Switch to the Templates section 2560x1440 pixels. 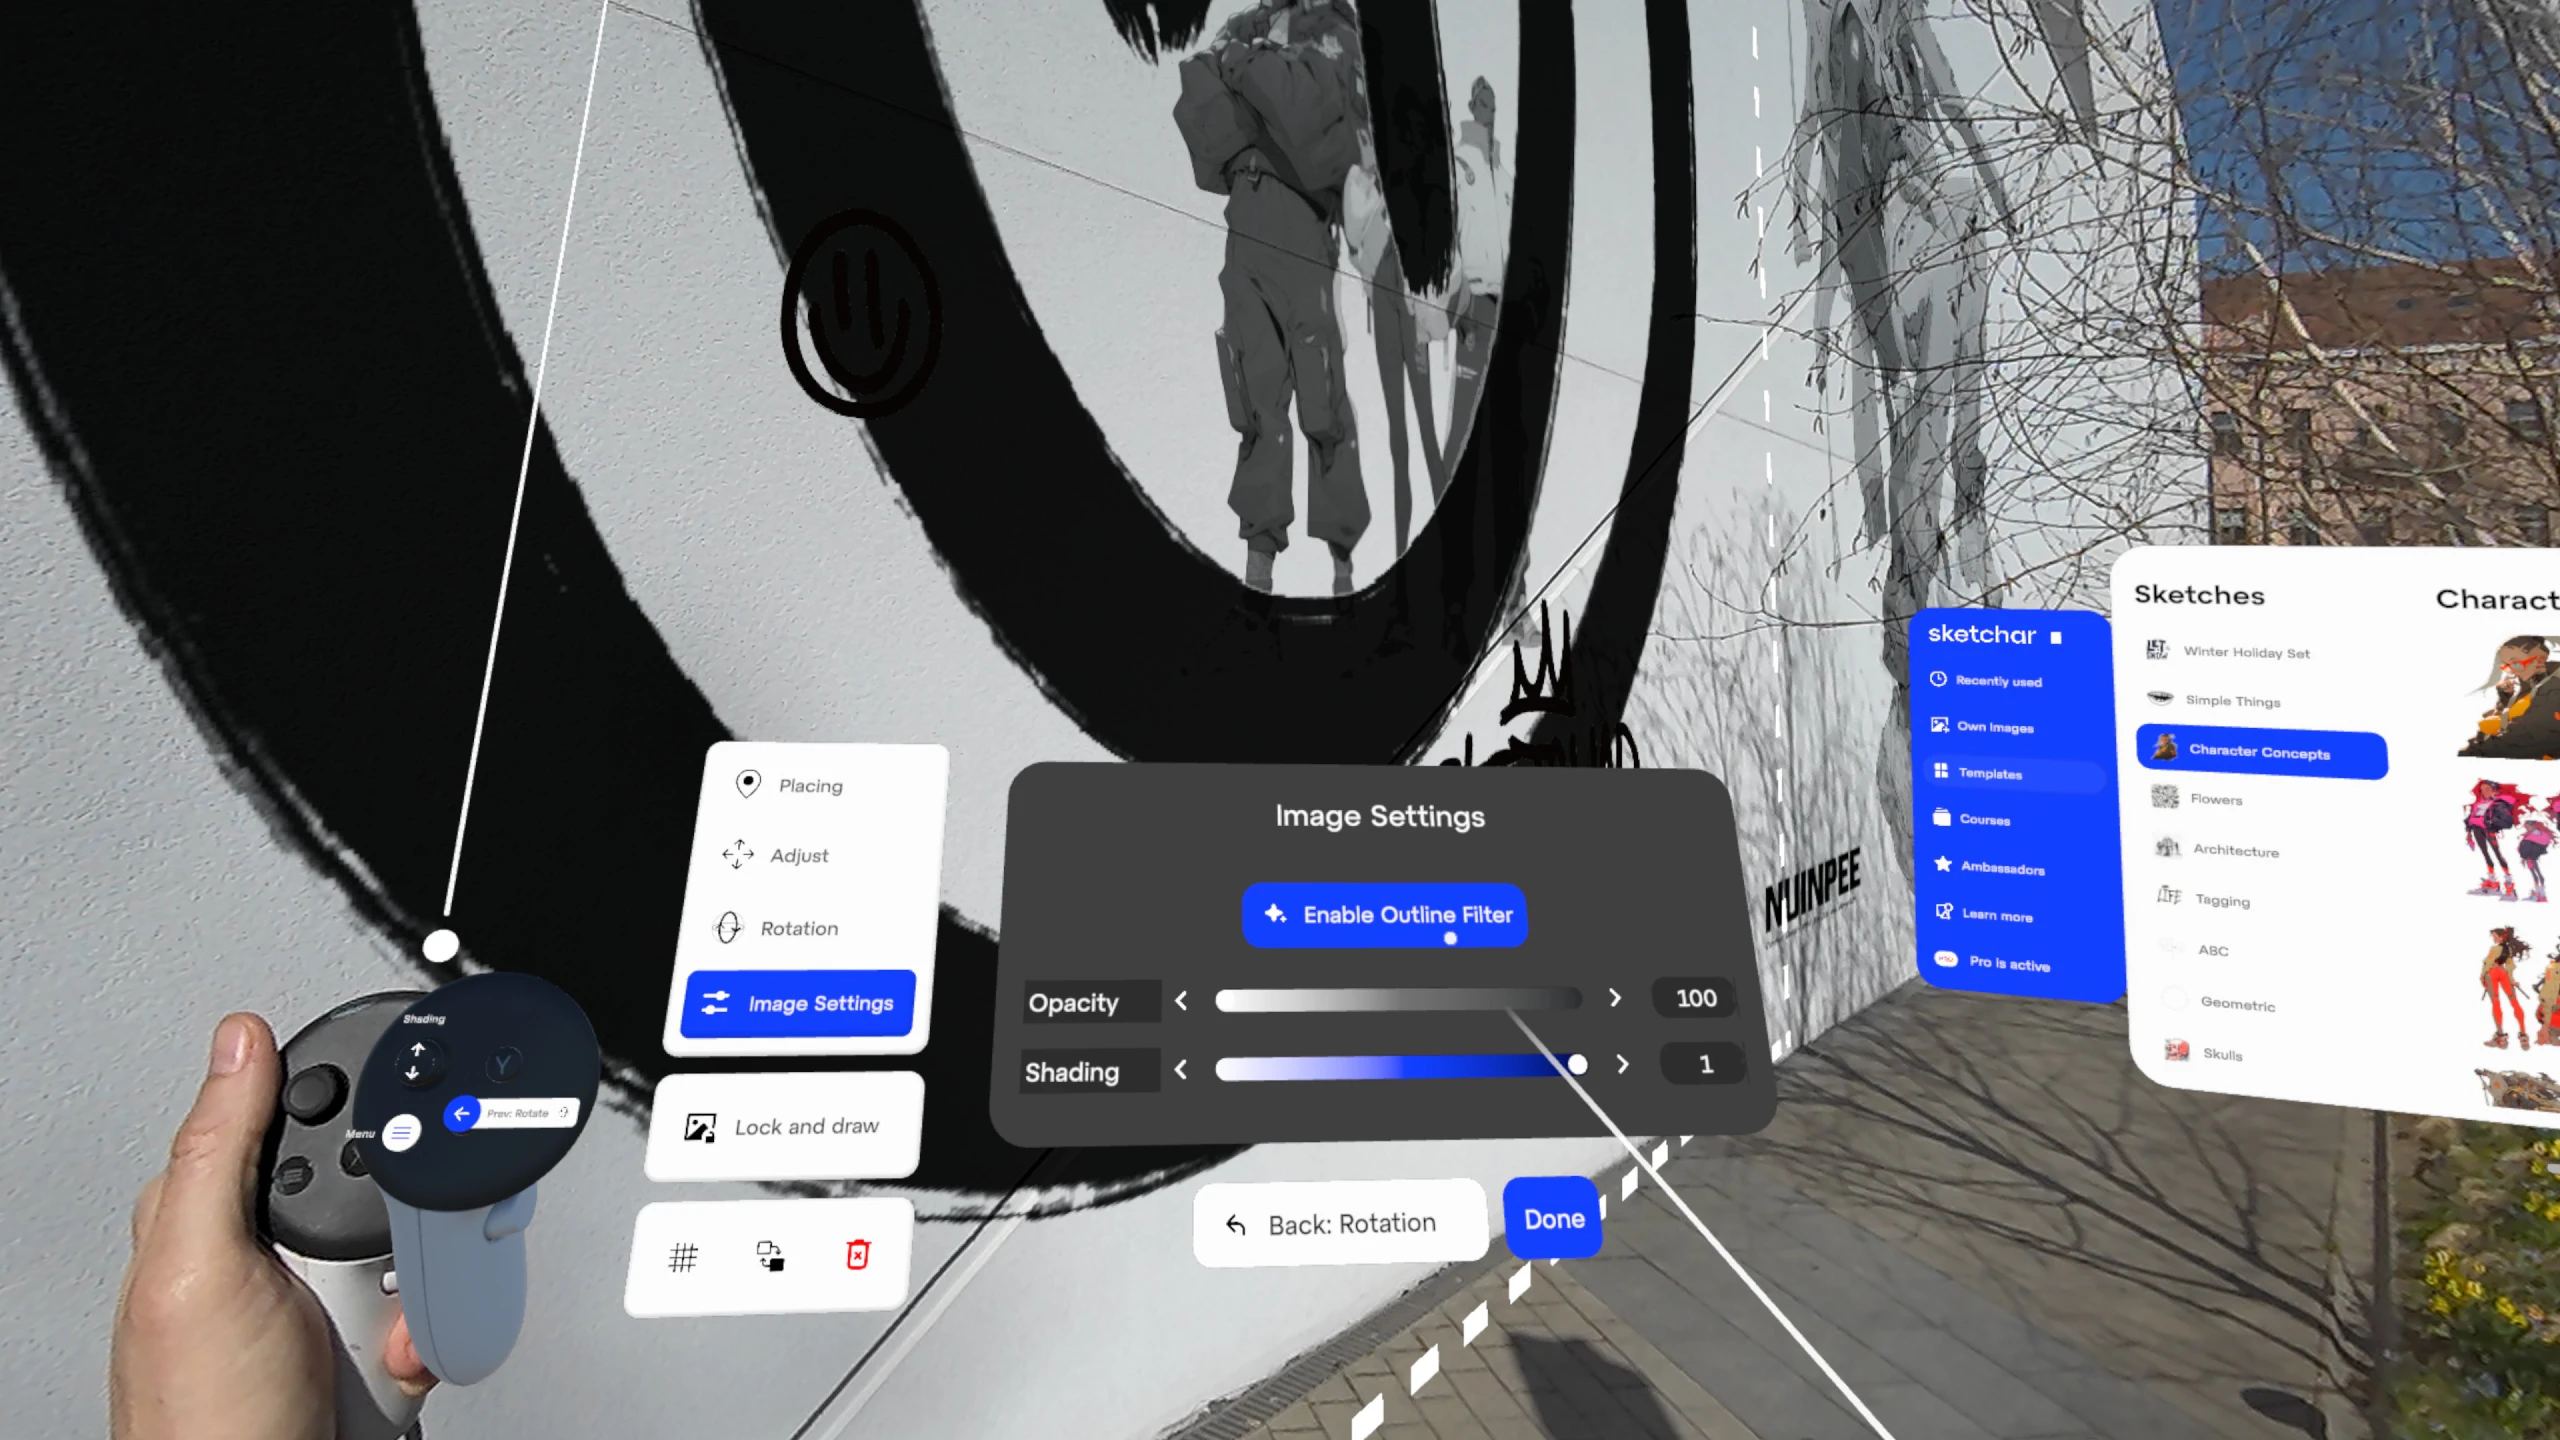pyautogui.click(x=1991, y=774)
